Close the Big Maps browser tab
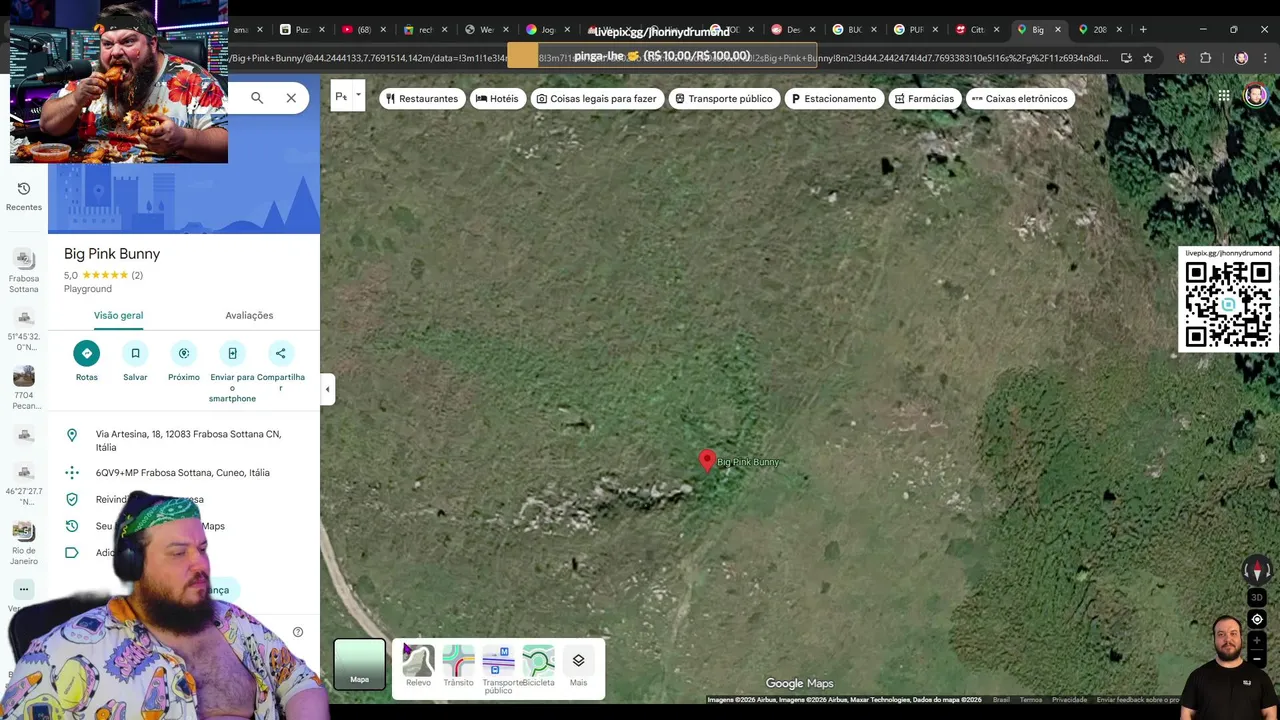This screenshot has width=1280, height=720. click(1057, 29)
